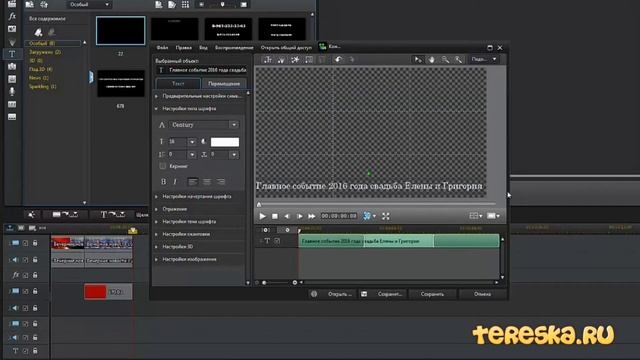
Task: Click the Отмена cancel button
Action: tap(482, 294)
